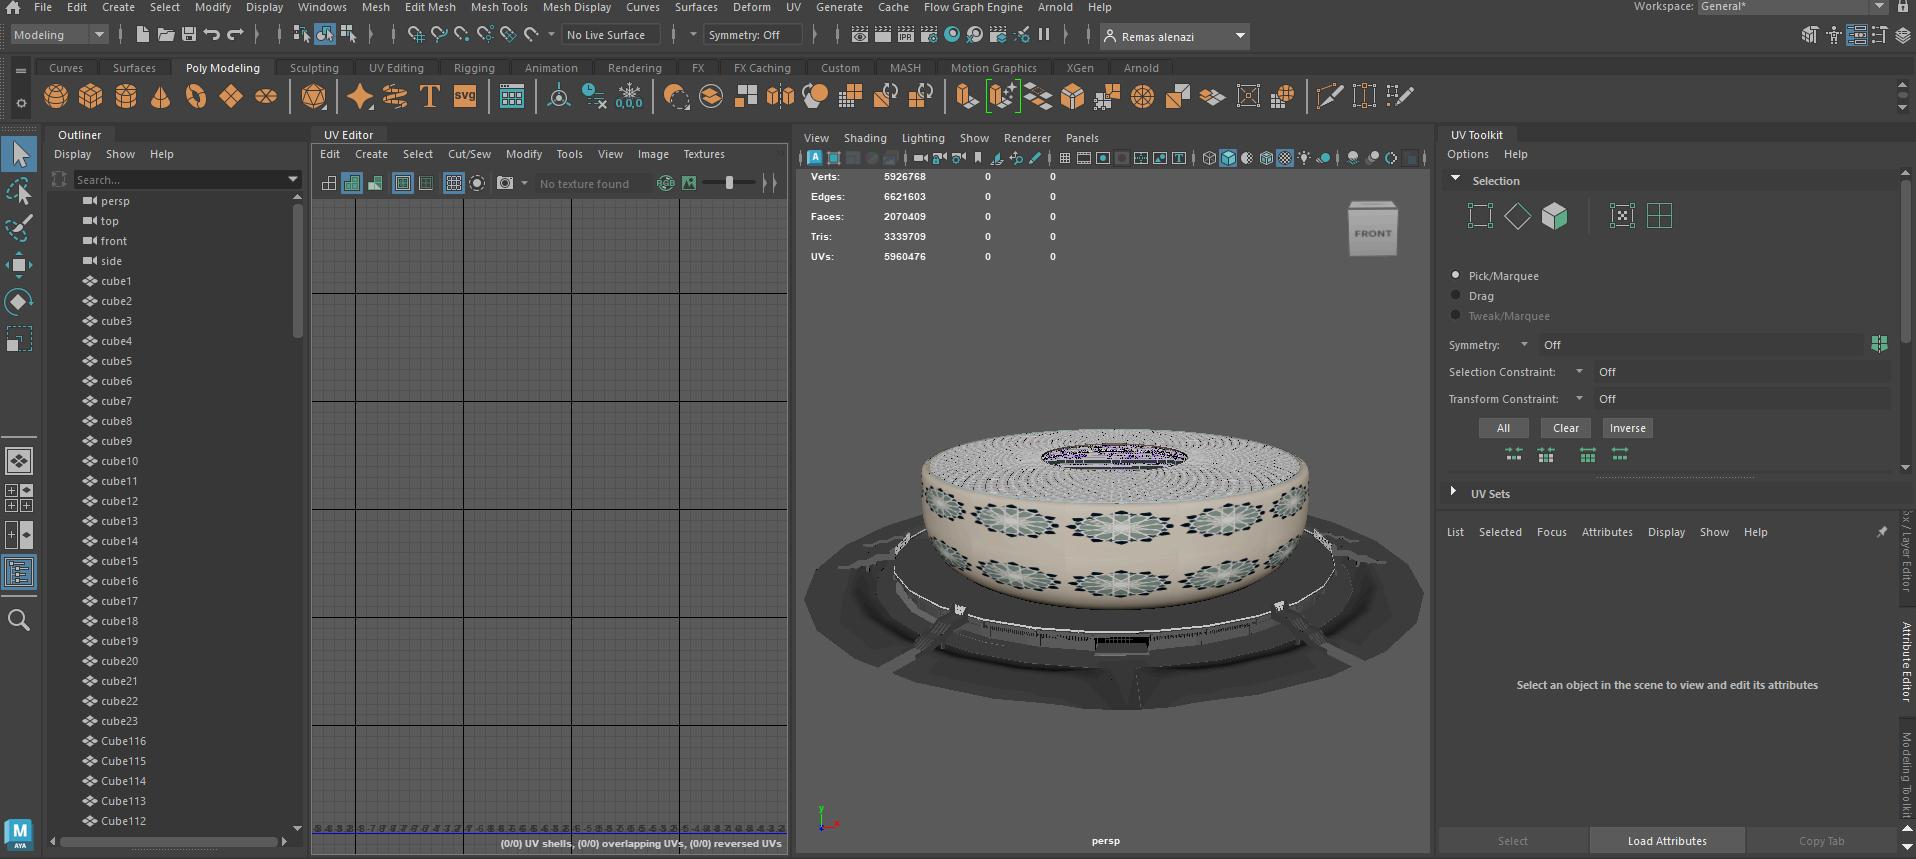Open the Mesh Tools menu
The width and height of the screenshot is (1916, 859).
coord(498,7)
